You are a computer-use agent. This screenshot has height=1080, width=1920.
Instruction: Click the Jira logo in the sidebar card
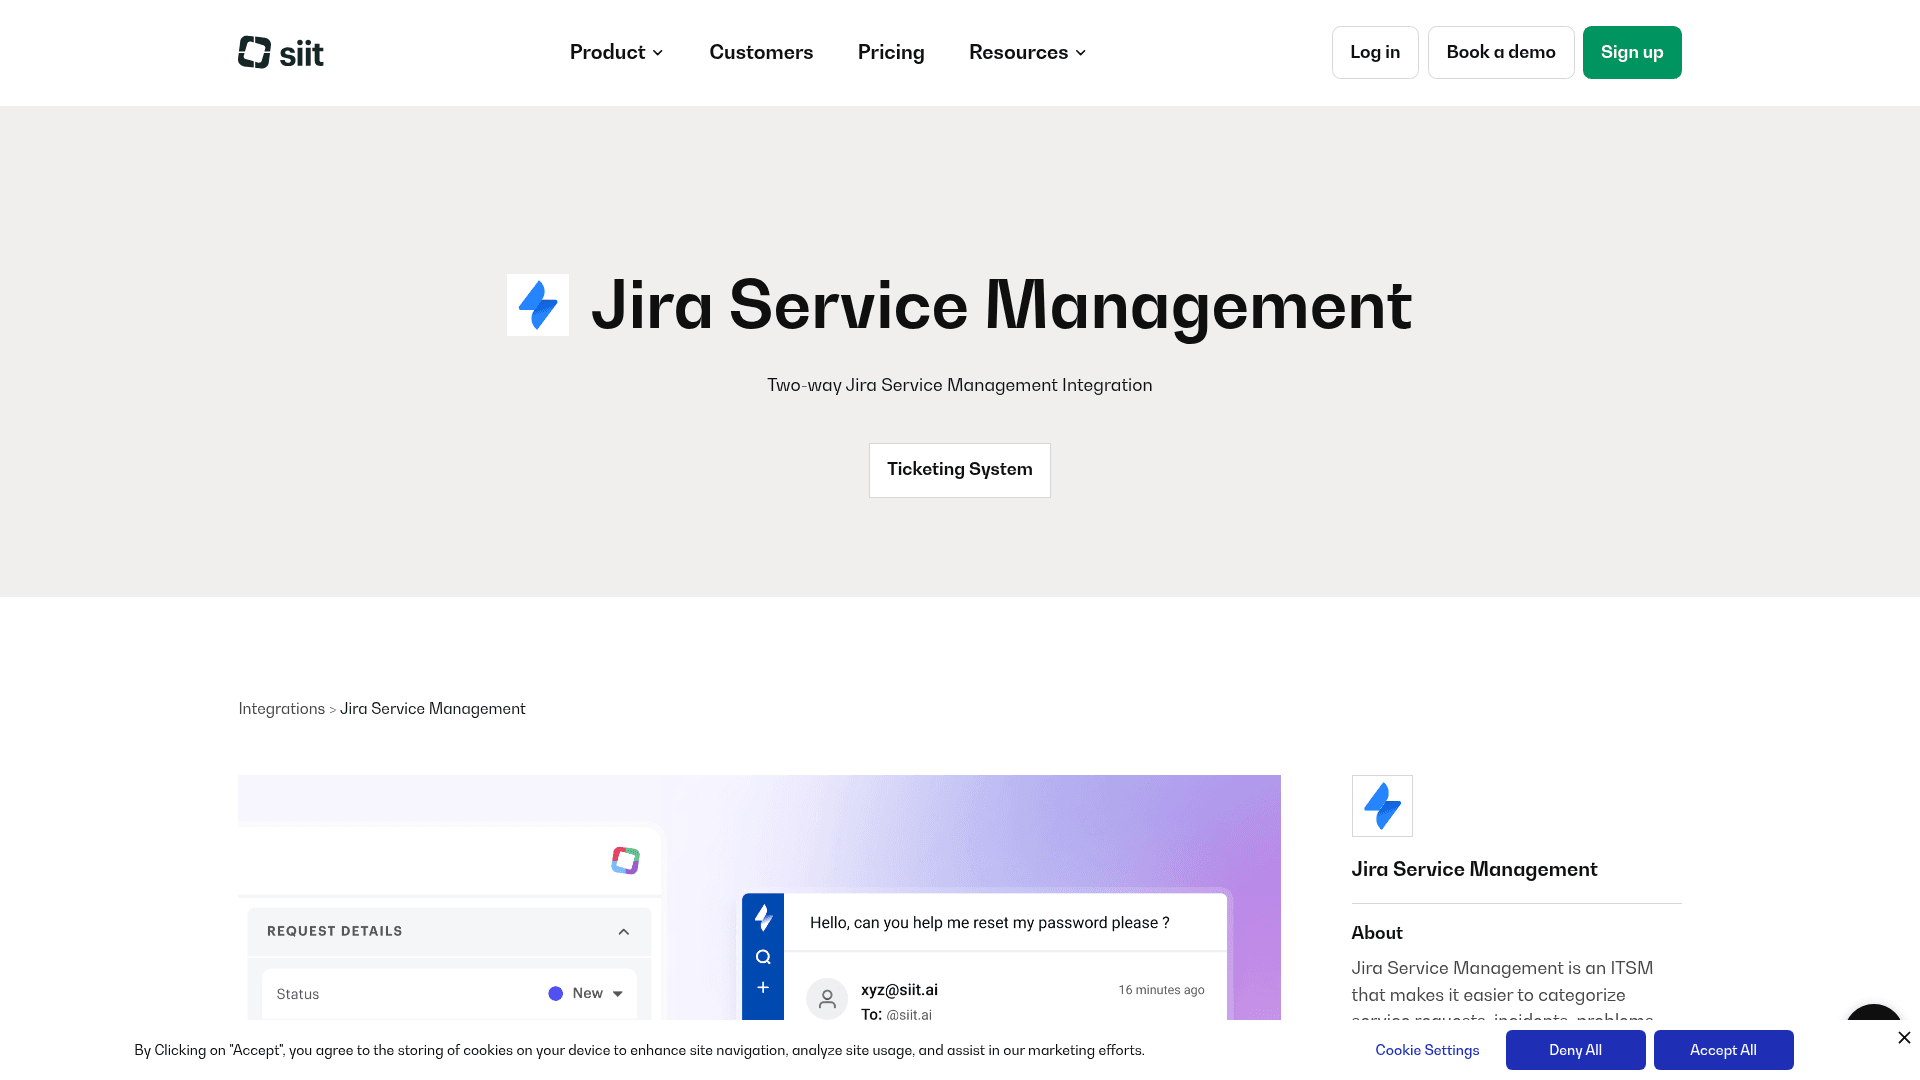1382,806
